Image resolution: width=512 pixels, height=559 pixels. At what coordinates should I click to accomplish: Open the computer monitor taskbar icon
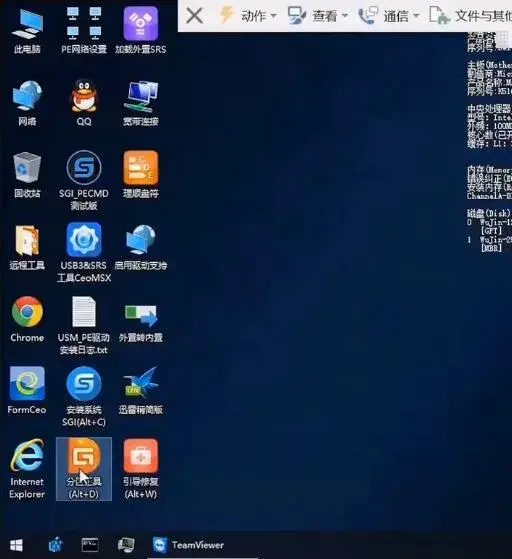click(126, 545)
